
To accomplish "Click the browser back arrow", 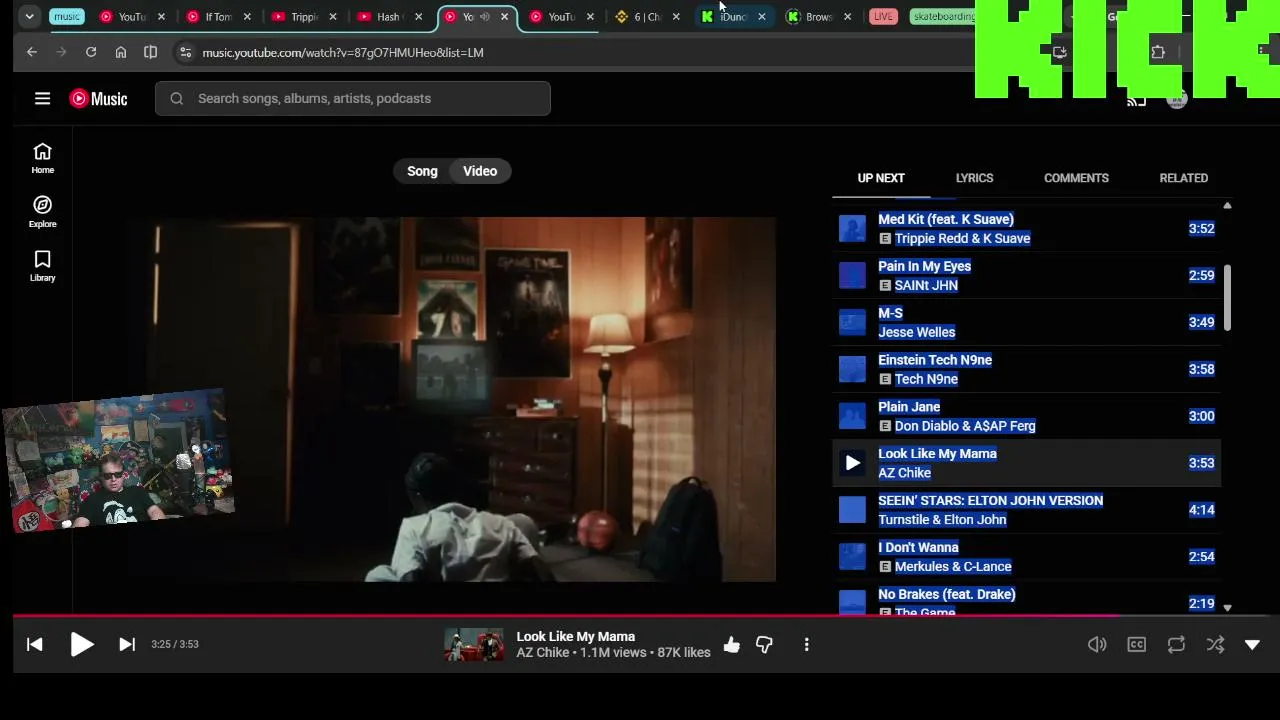I will pyautogui.click(x=32, y=52).
